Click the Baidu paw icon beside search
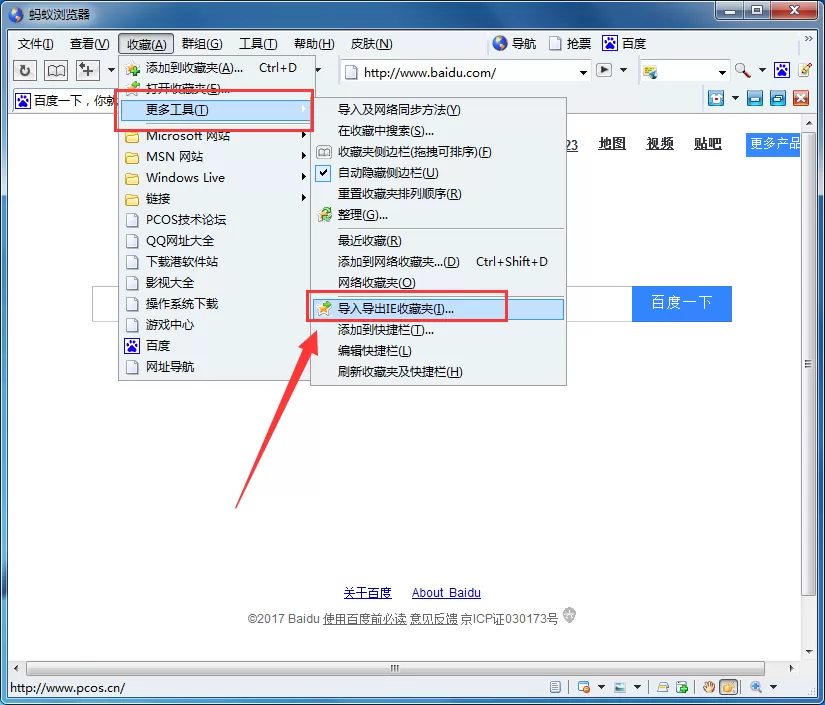The image size is (825, 705). tap(782, 70)
